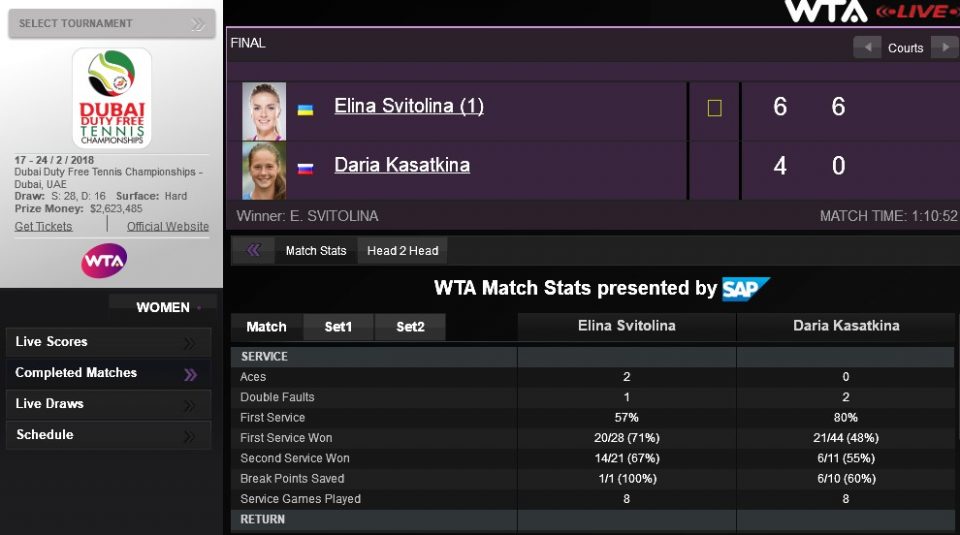Expand the Live Scores menu arrow
Screen dimensions: 960x535
click(190, 343)
